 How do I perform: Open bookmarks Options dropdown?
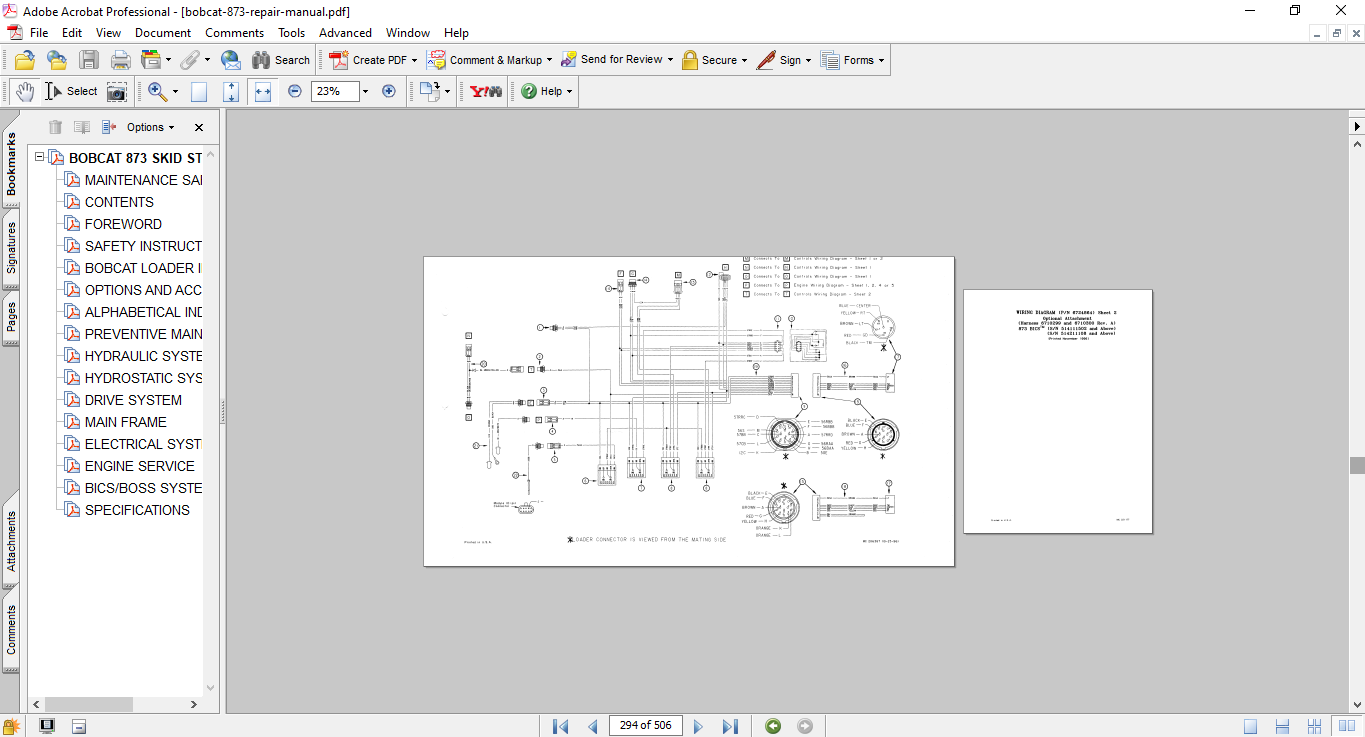[150, 127]
